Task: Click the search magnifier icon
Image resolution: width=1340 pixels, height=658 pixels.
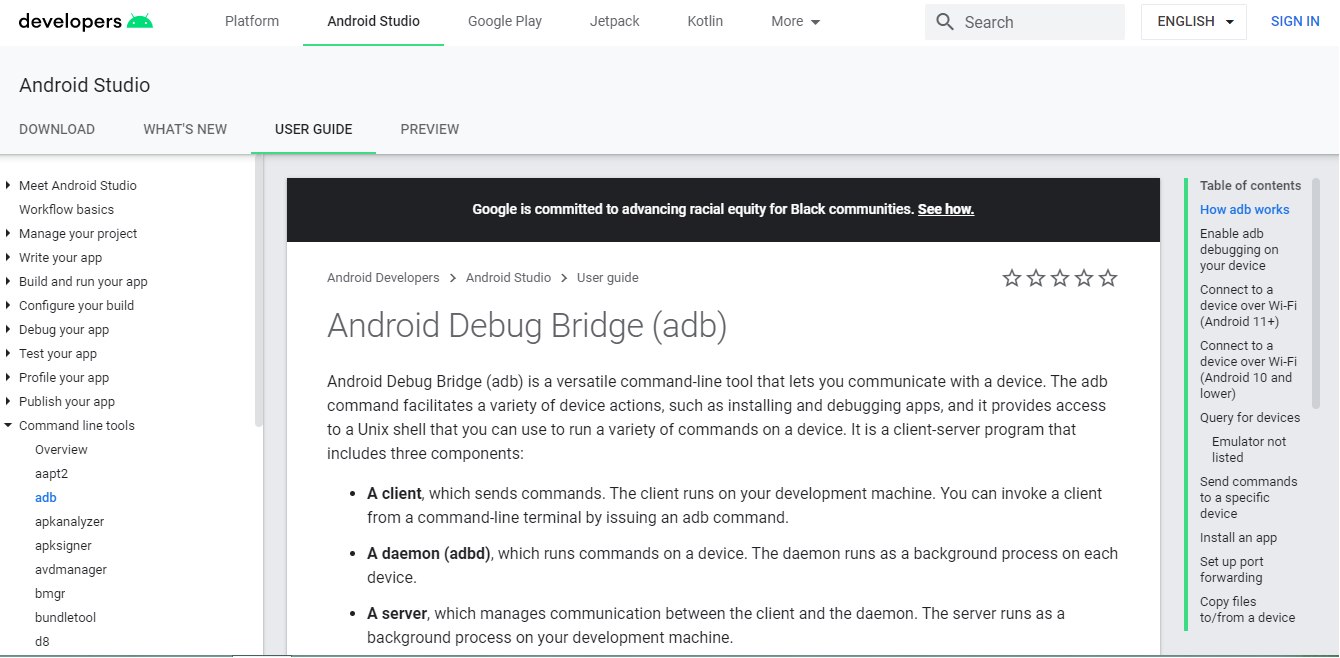Action: pos(945,22)
